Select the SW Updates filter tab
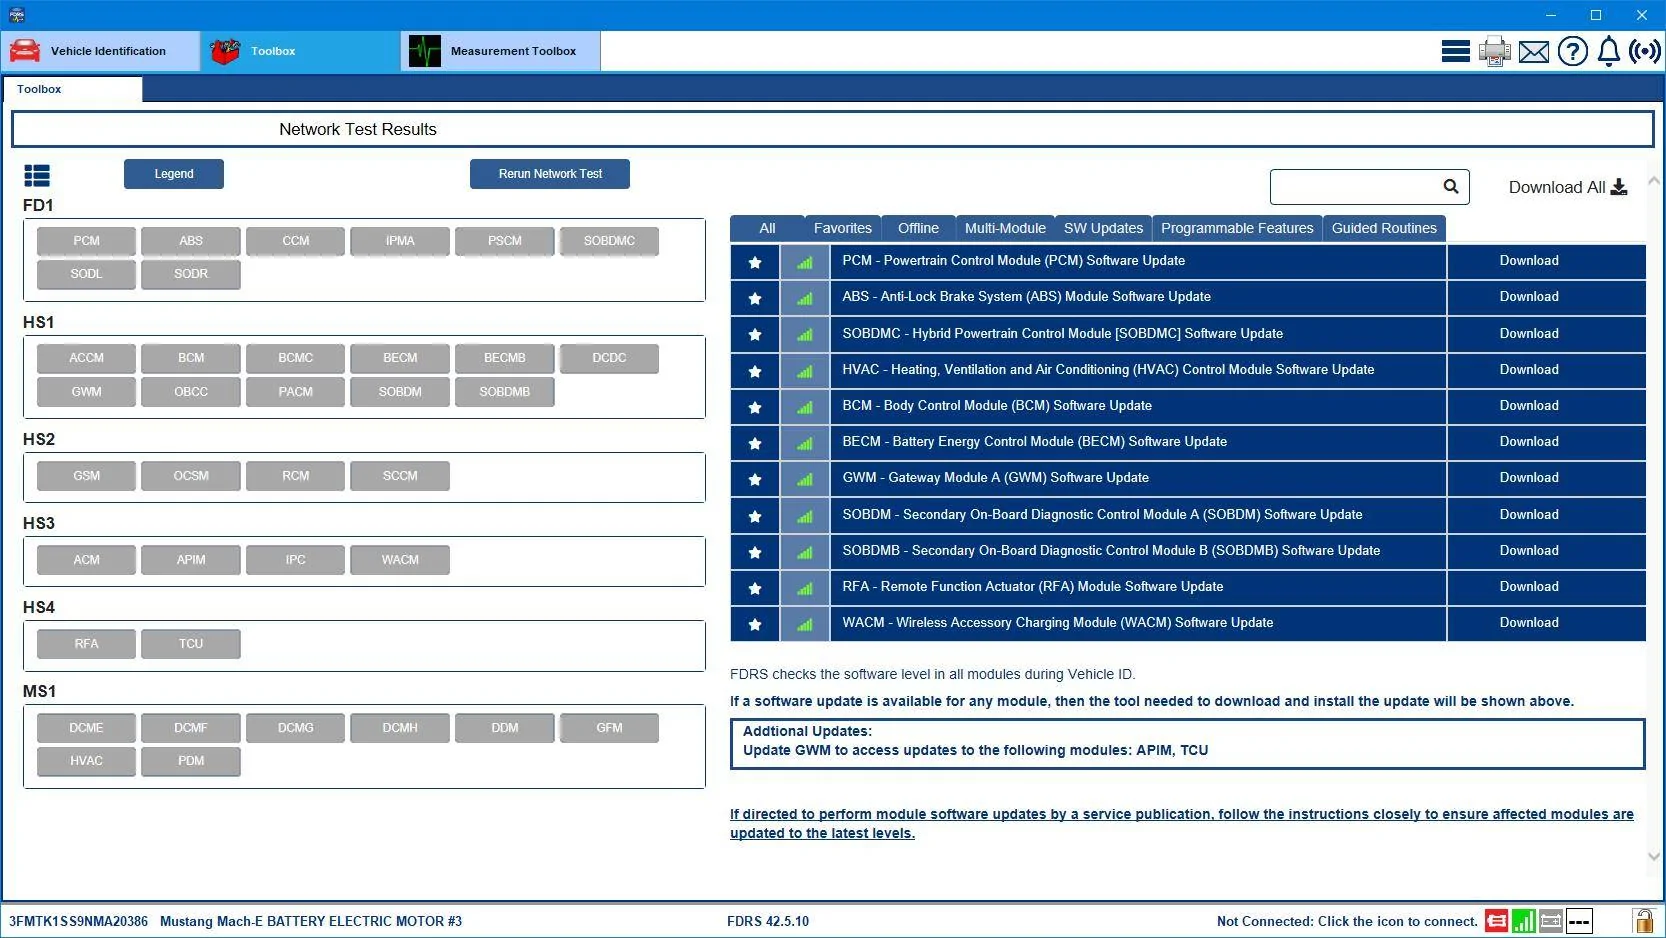1666x938 pixels. coord(1103,228)
